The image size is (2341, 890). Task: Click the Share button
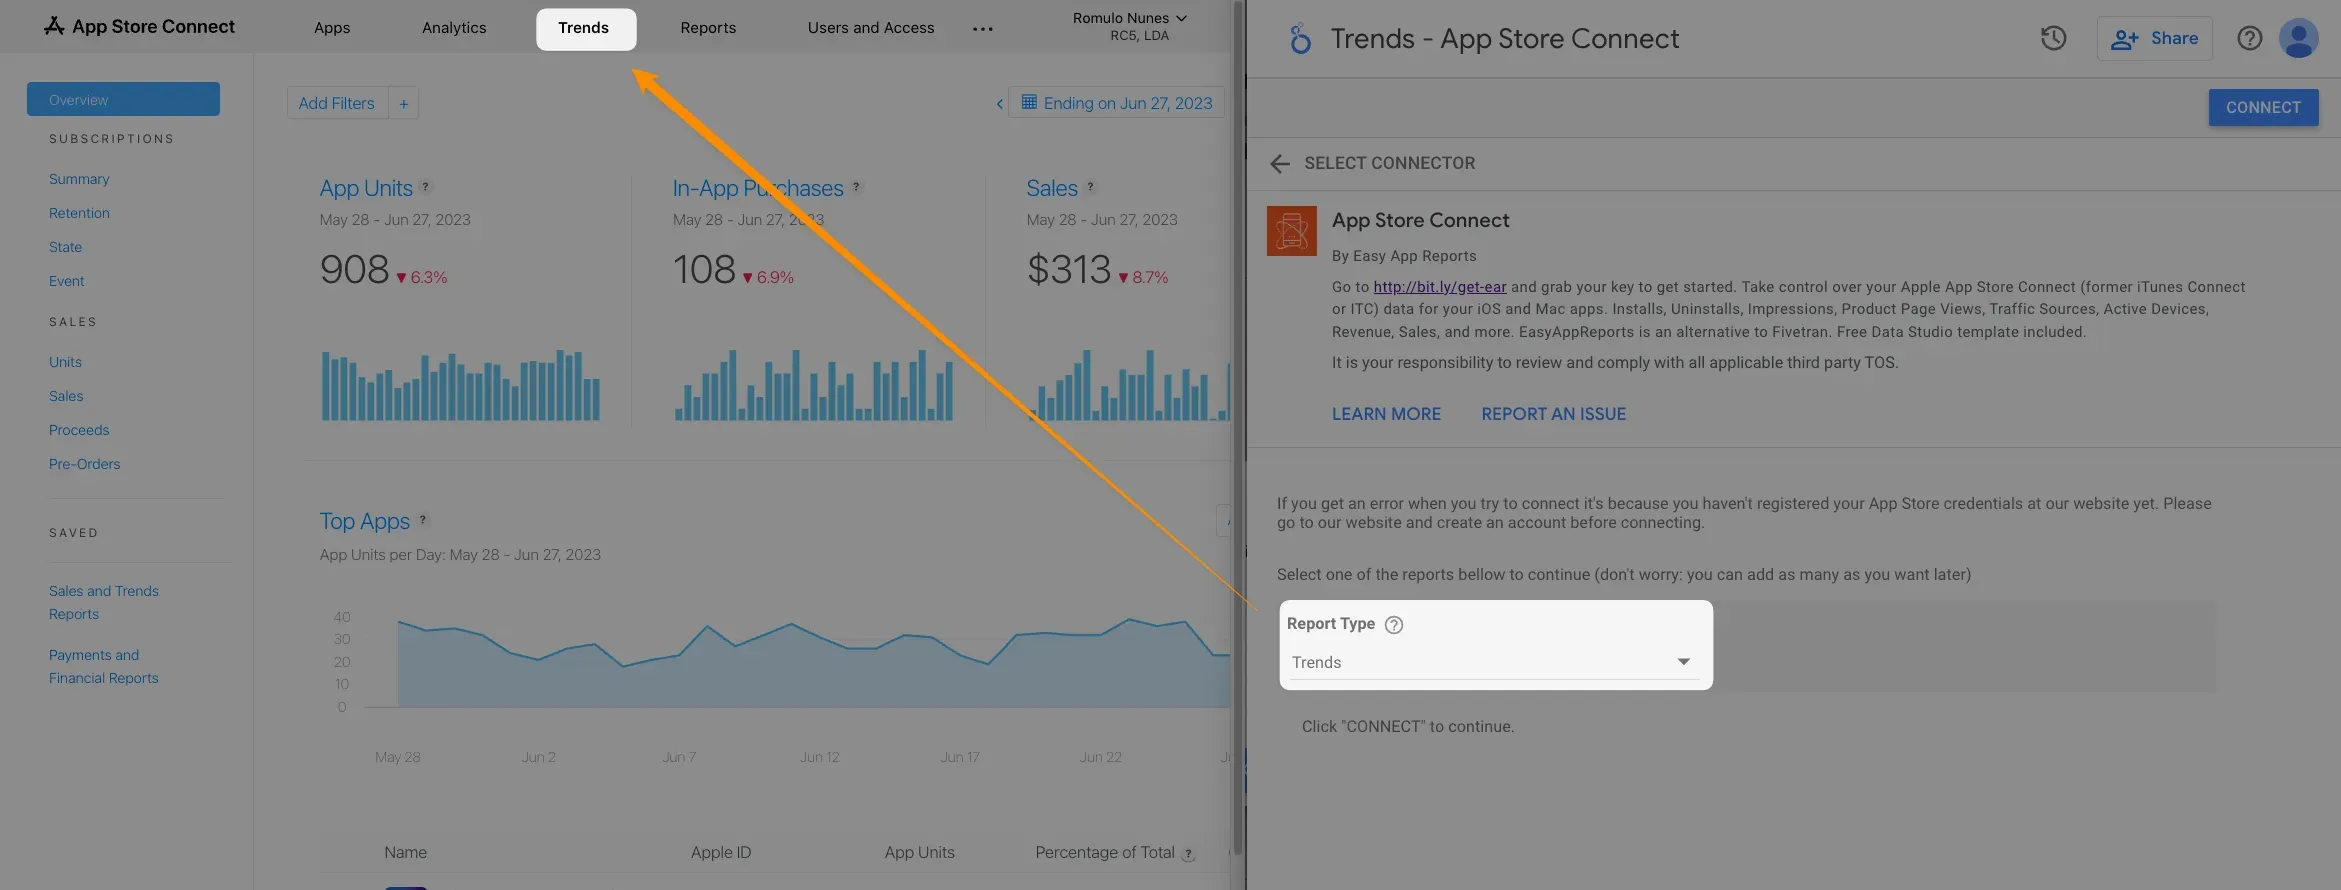[2154, 38]
